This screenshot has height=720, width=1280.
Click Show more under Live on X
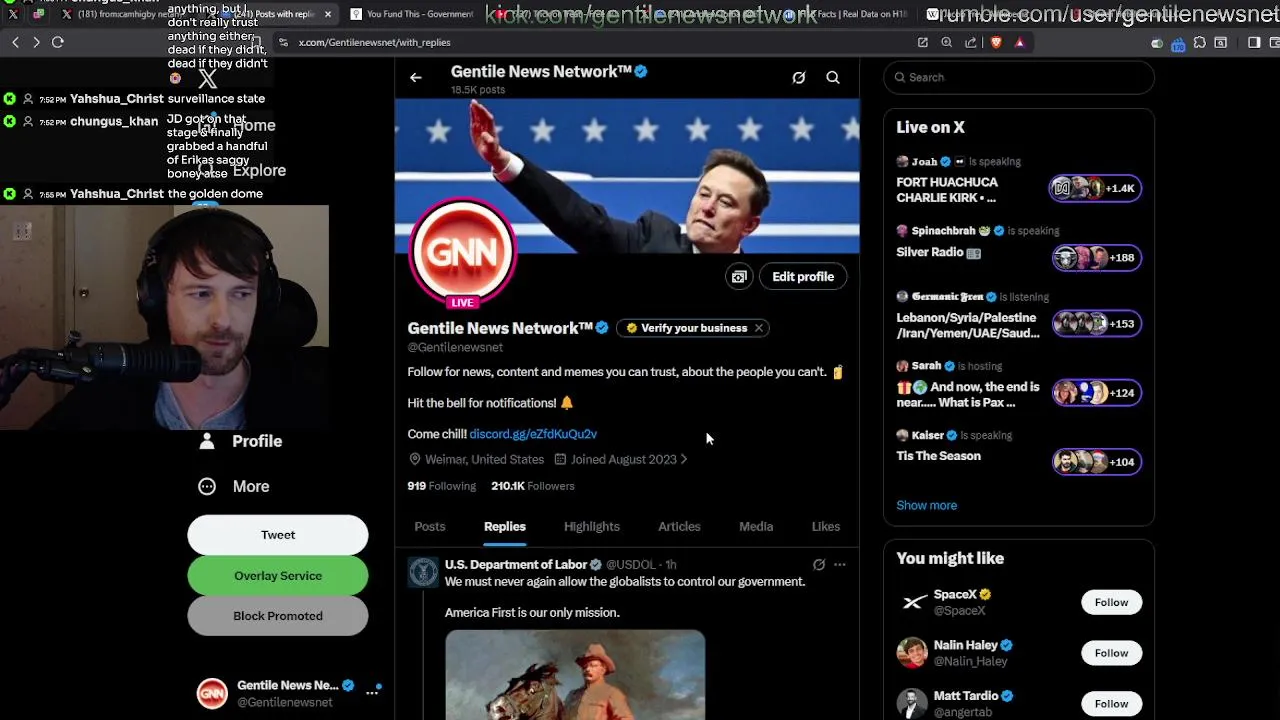[x=927, y=505]
